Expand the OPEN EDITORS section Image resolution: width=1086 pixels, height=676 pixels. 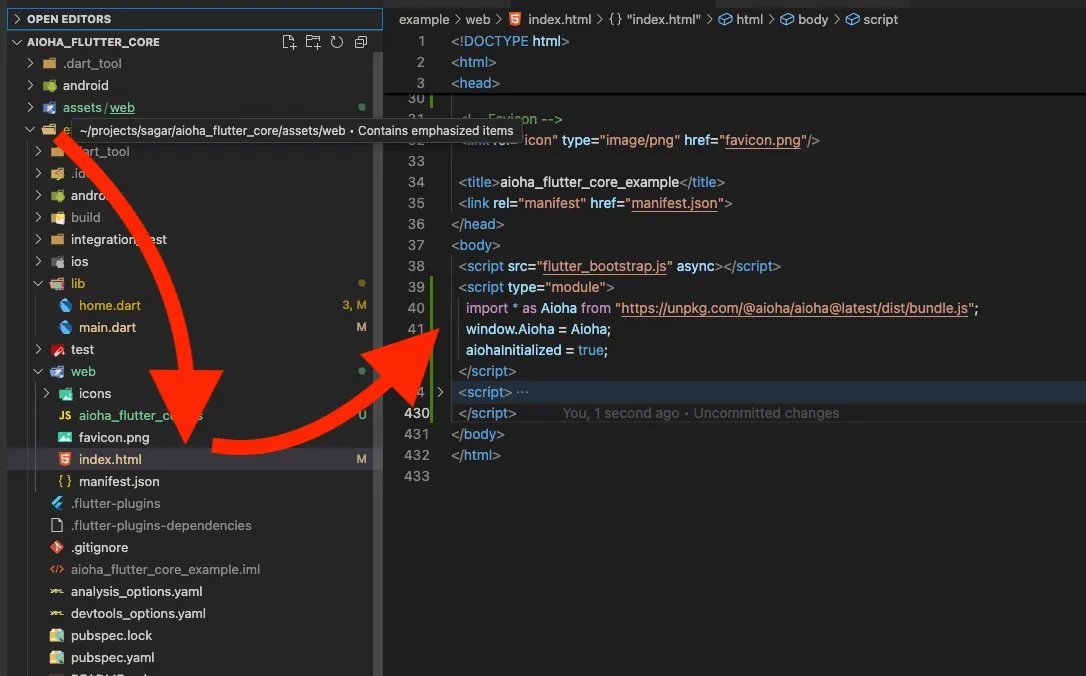pos(17,19)
